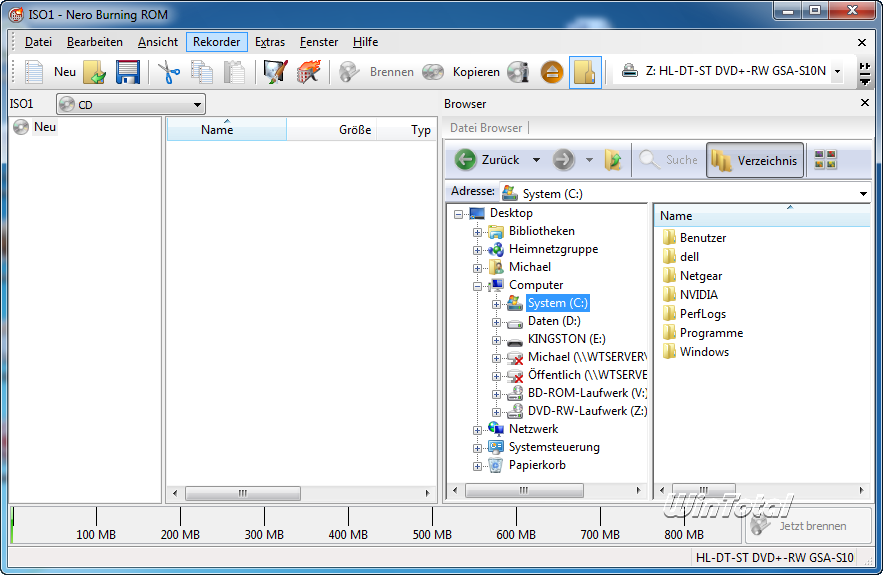Open the Hilfe menu
883x575 pixels.
coord(365,42)
